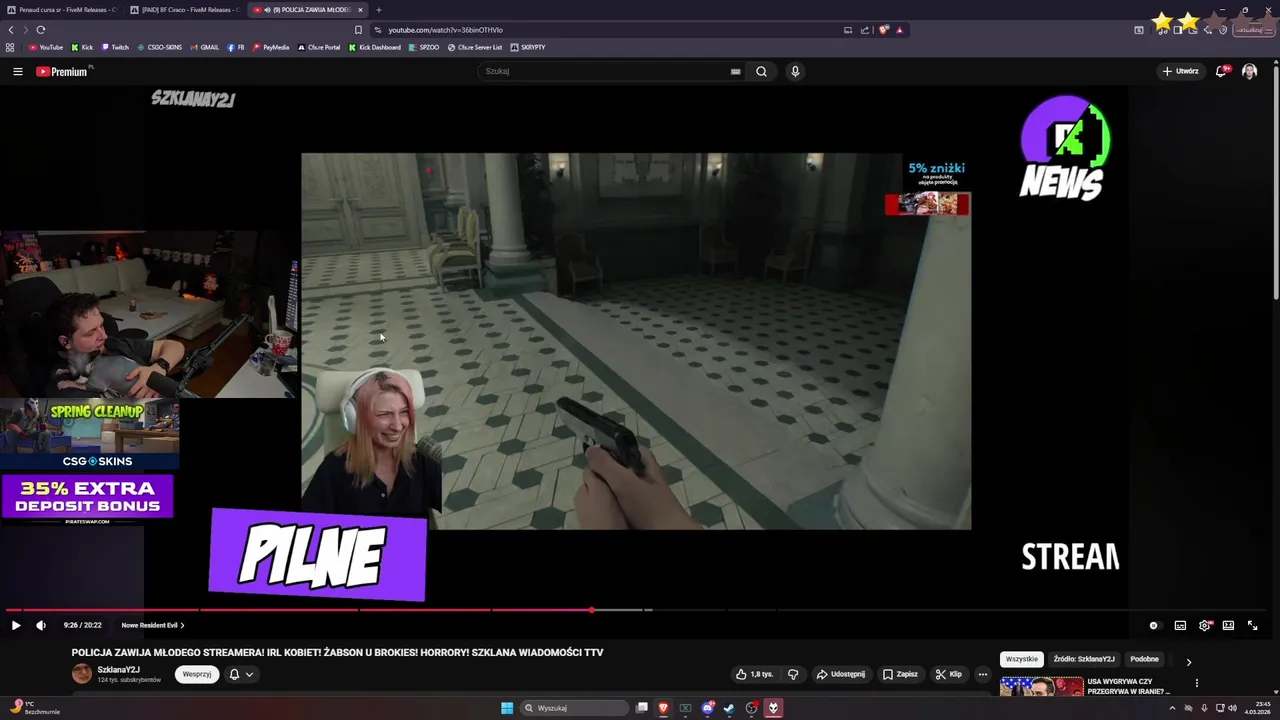Screen dimensions: 1280x720
Task: Open chapter Nowe Resident Evil
Action: (153, 625)
